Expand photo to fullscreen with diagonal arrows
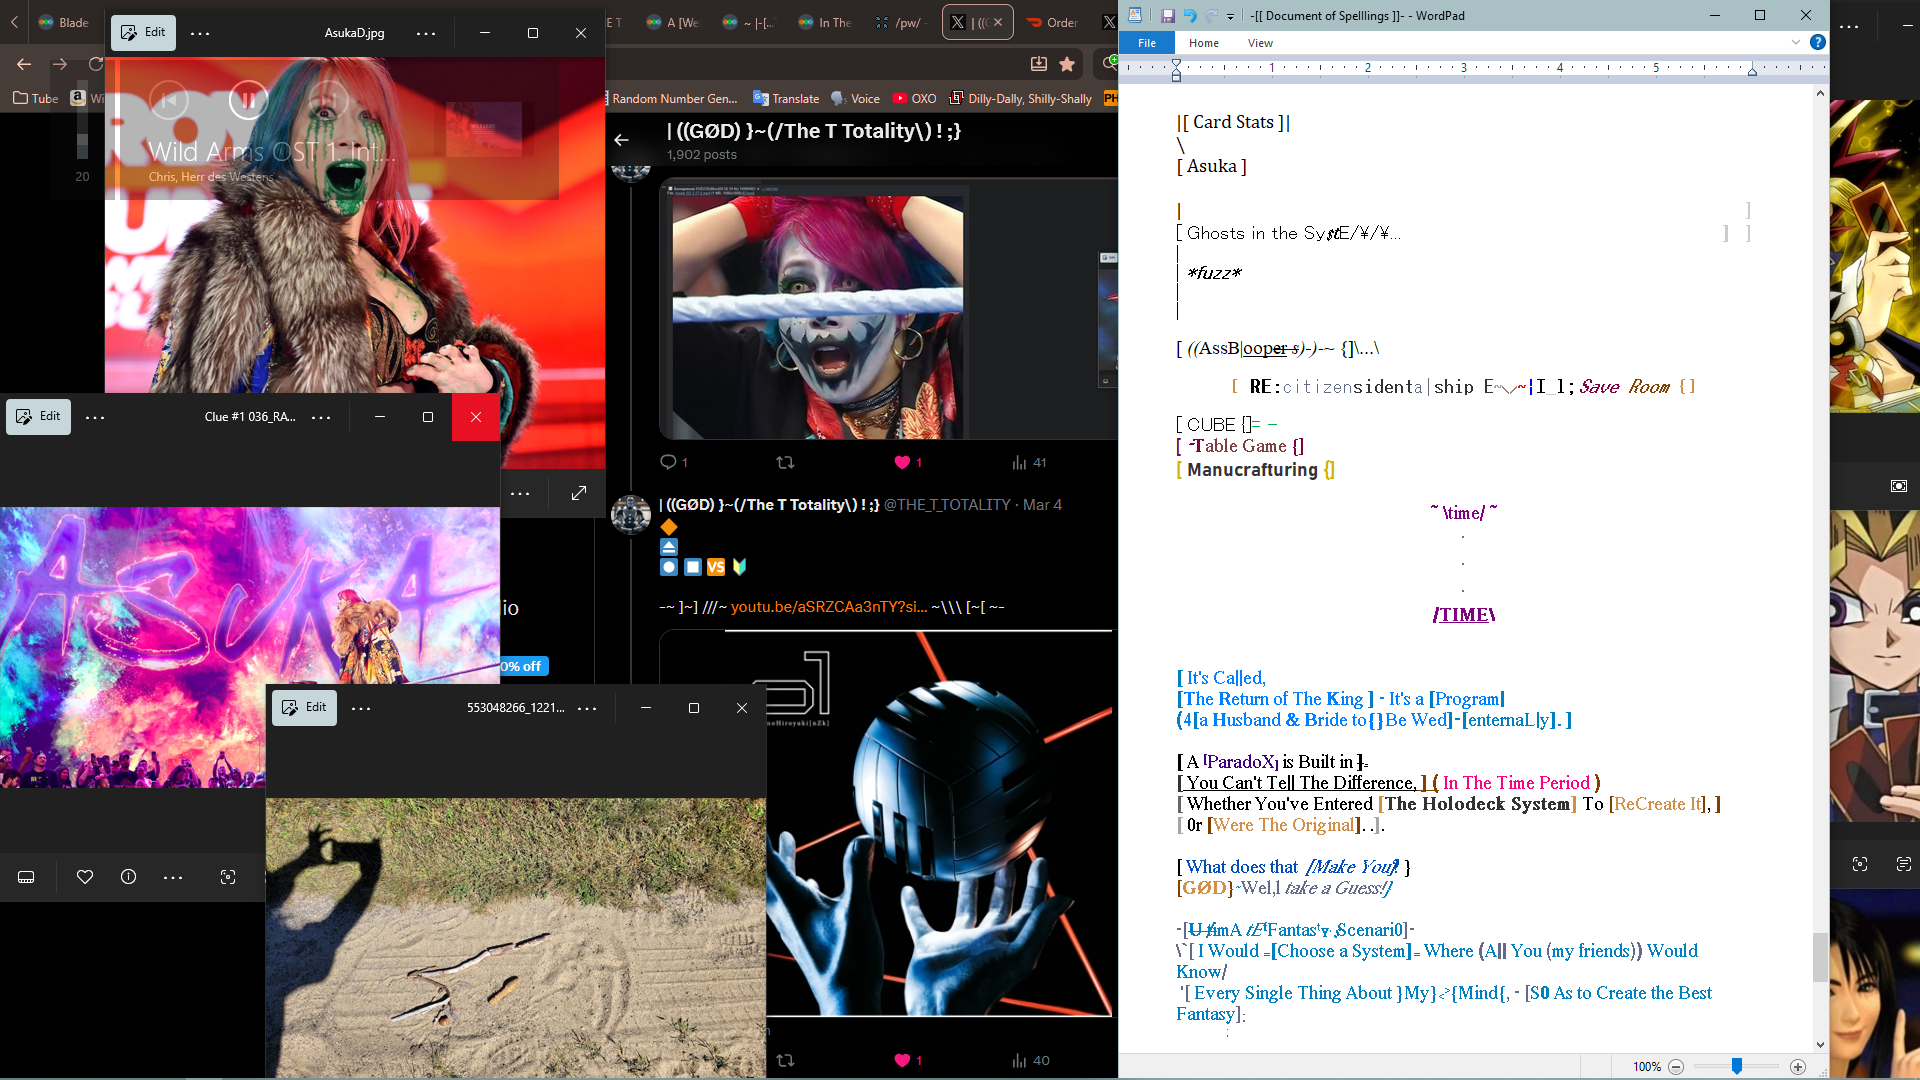This screenshot has width=1920, height=1080. tap(579, 493)
